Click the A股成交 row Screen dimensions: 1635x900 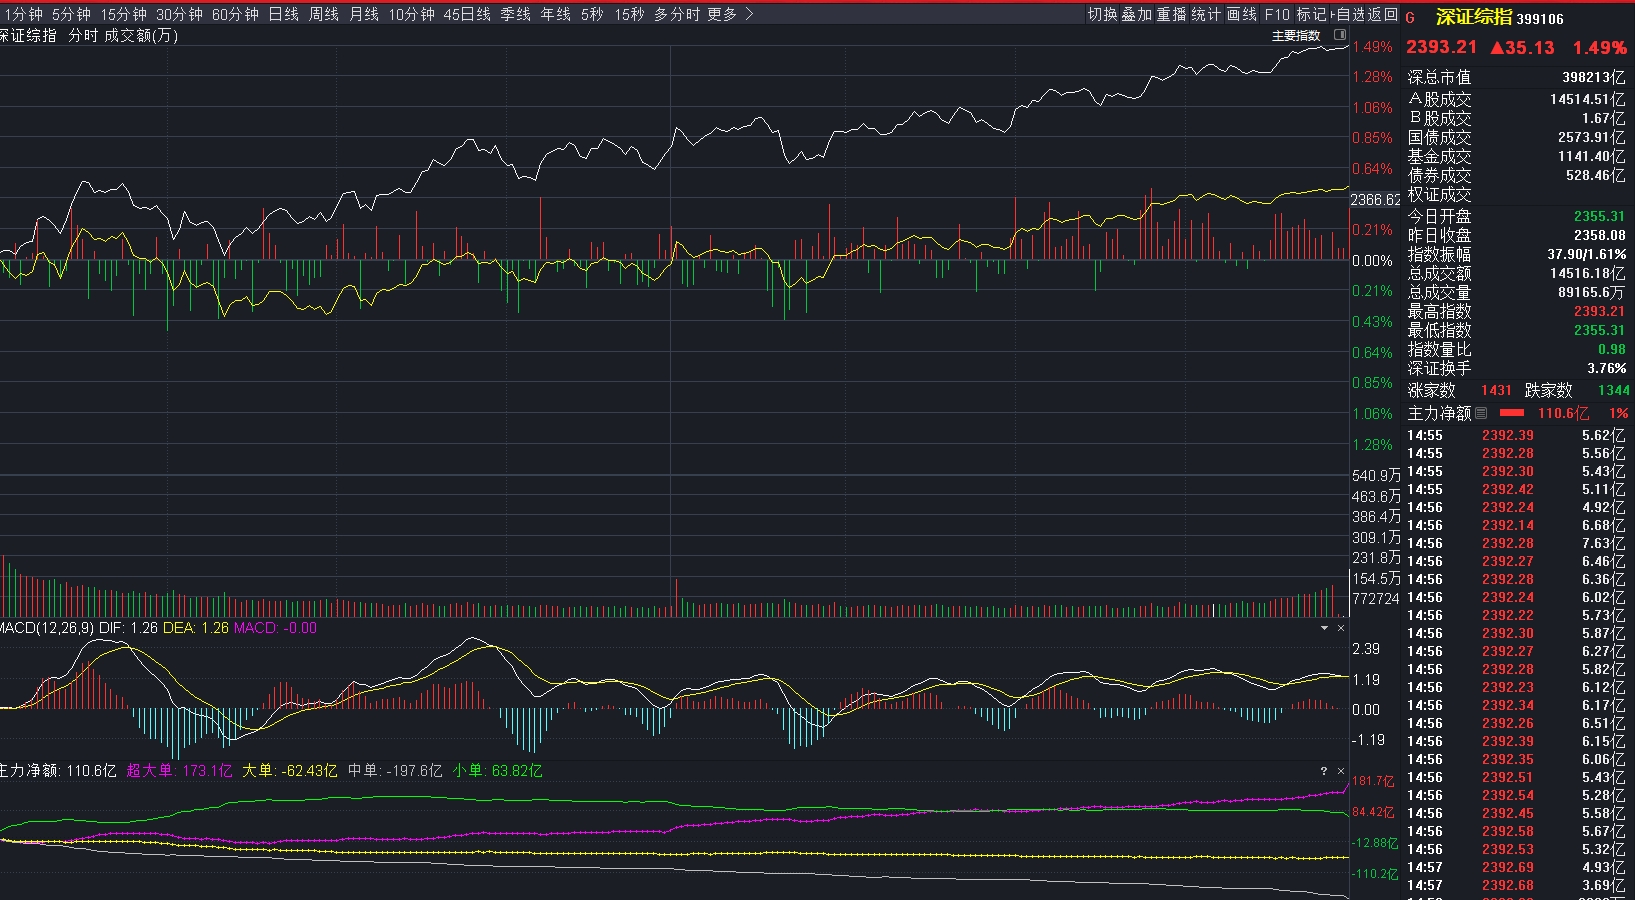click(x=1516, y=99)
